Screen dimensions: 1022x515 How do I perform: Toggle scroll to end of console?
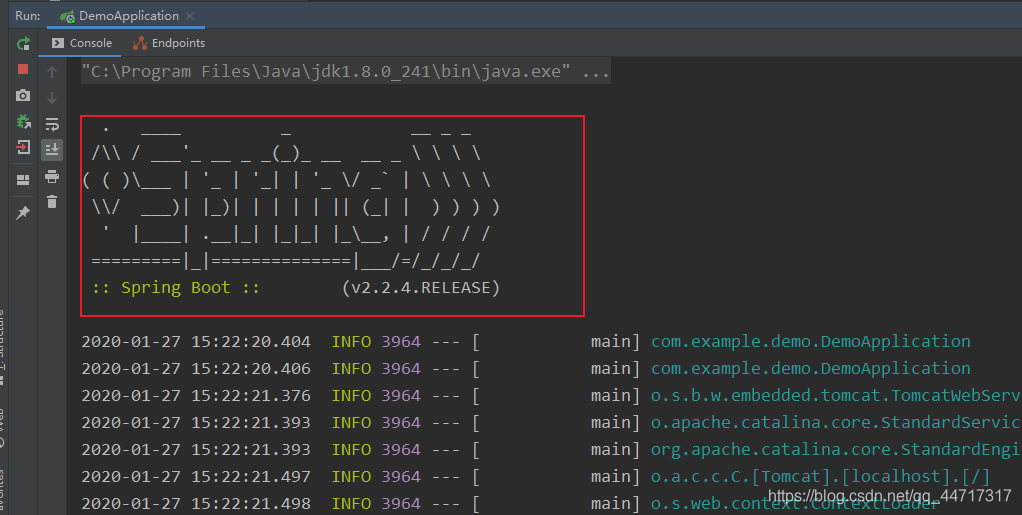(52, 150)
